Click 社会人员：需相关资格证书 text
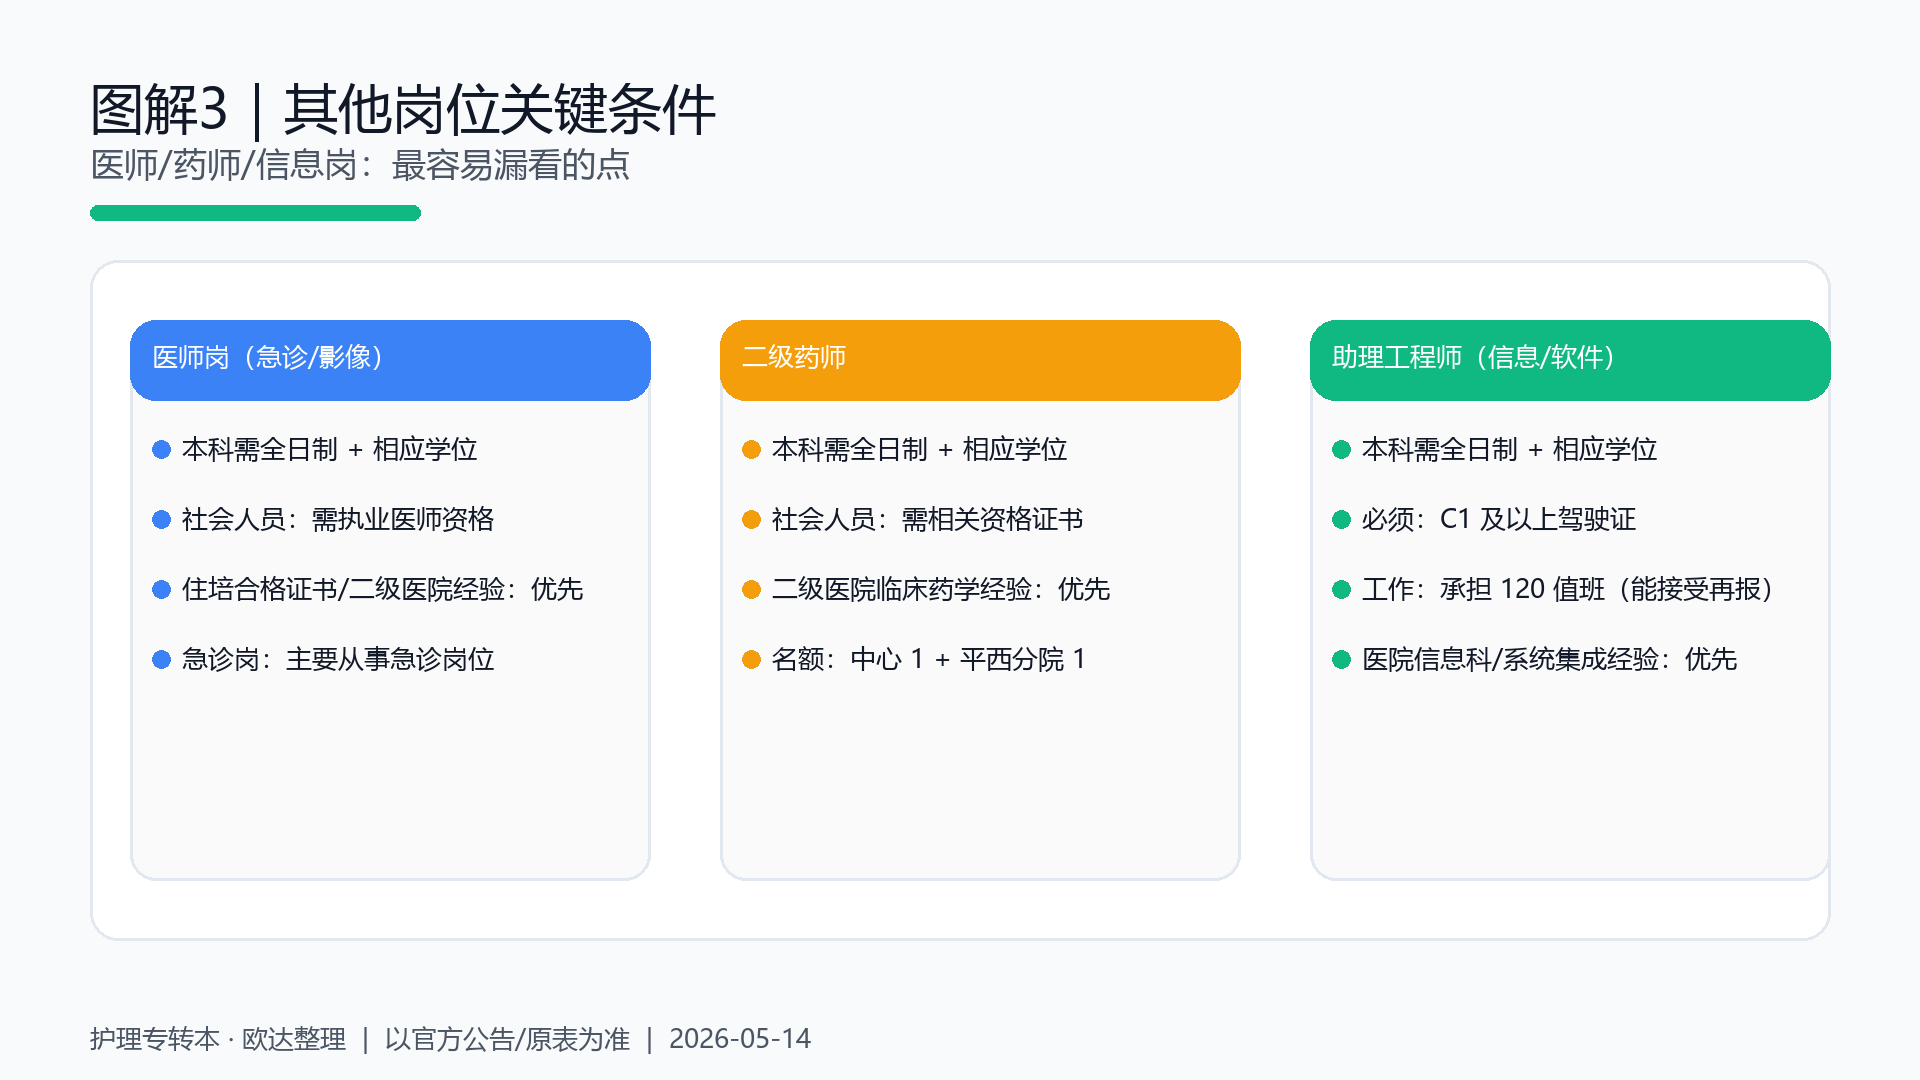1920x1080 pixels. pyautogui.click(x=927, y=519)
